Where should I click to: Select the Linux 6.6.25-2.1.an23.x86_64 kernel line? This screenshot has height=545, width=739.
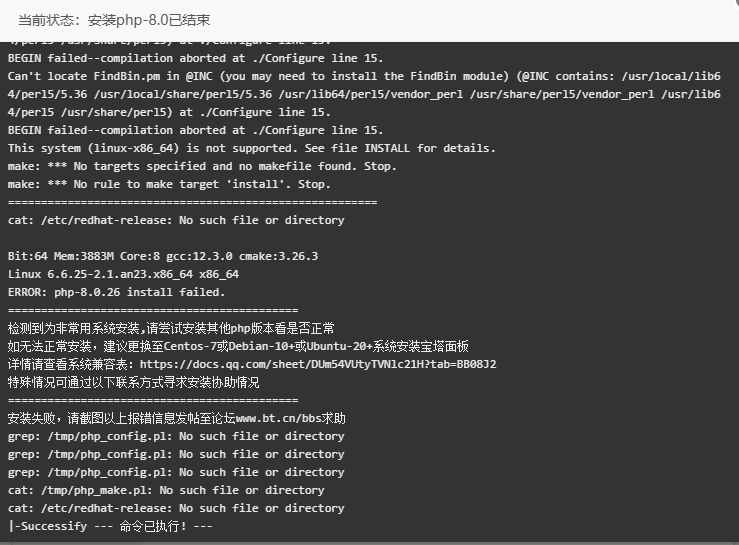tap(123, 274)
